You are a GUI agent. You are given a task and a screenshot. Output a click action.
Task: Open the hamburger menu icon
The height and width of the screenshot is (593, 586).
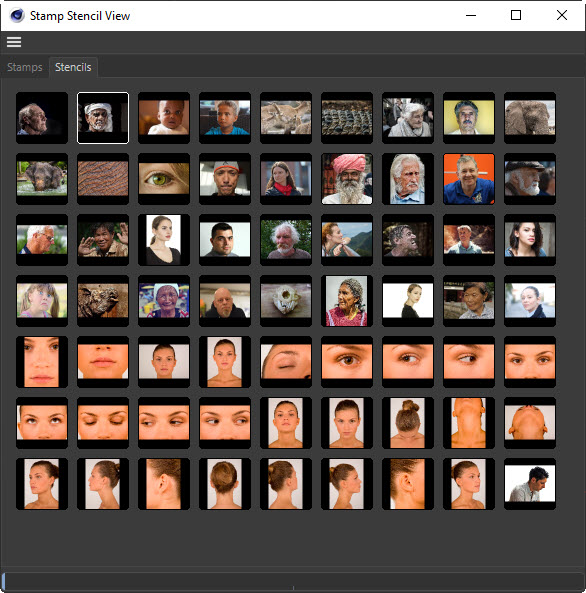14,42
